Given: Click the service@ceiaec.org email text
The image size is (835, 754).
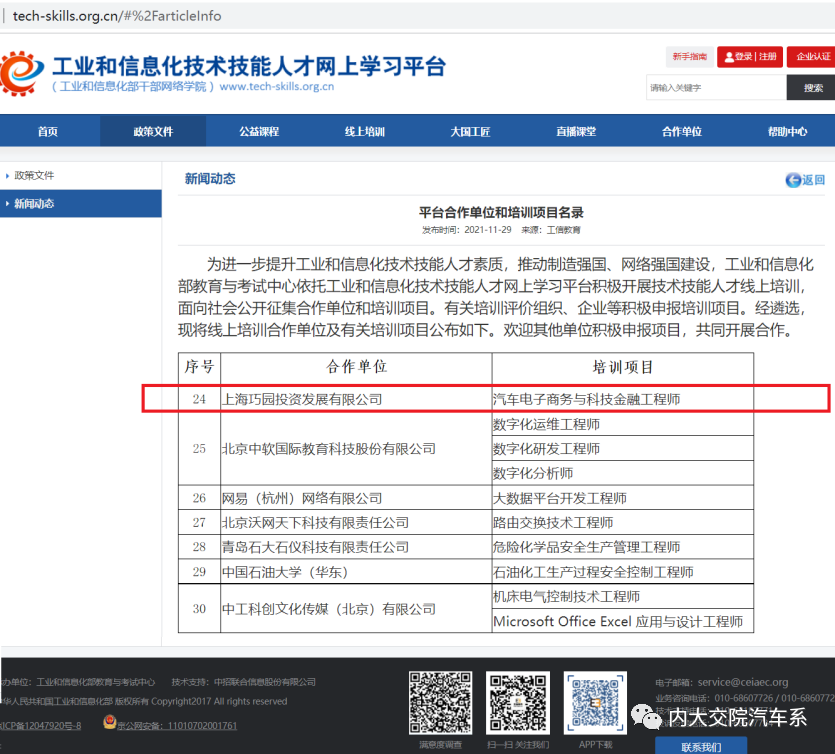Looking at the screenshot, I should click(x=743, y=682).
